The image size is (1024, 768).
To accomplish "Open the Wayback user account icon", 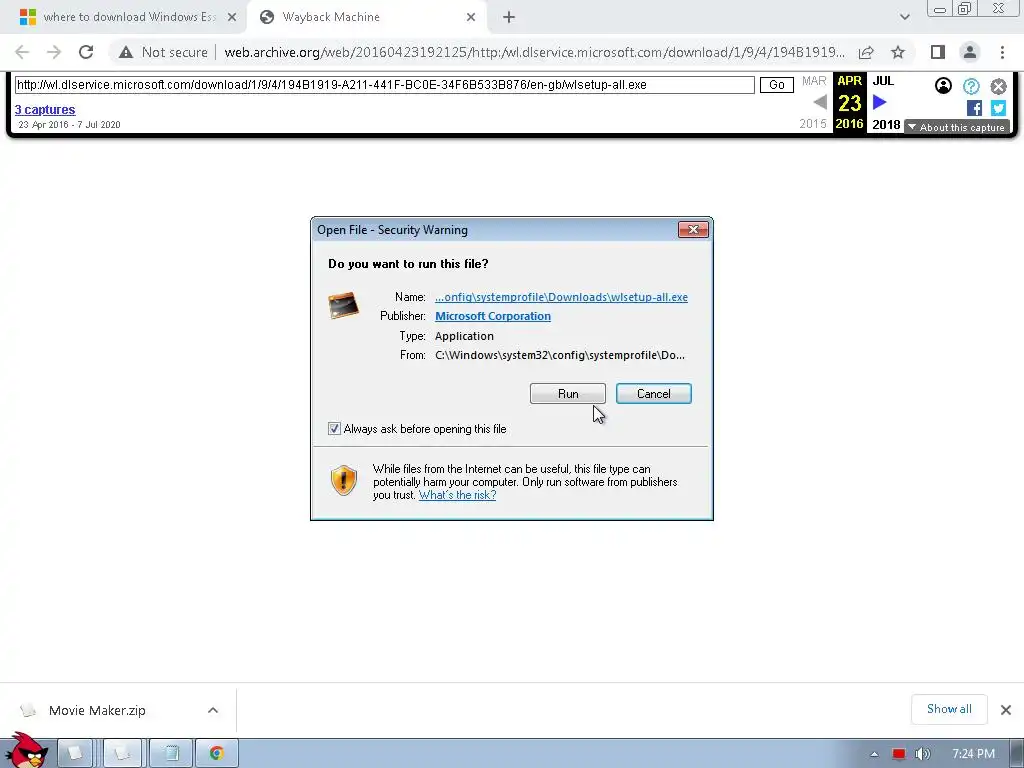I will click(x=943, y=86).
